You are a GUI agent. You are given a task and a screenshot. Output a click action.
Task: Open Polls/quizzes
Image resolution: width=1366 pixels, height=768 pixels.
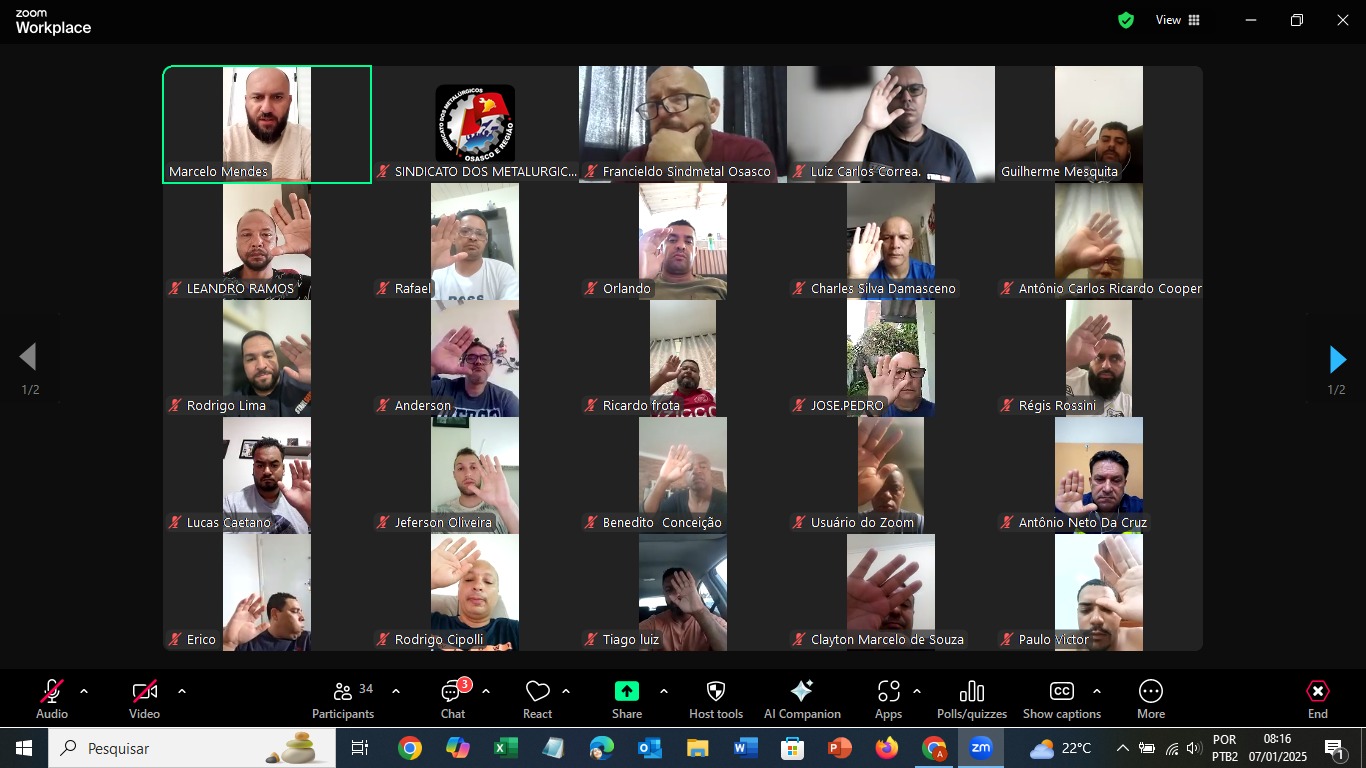pos(971,699)
